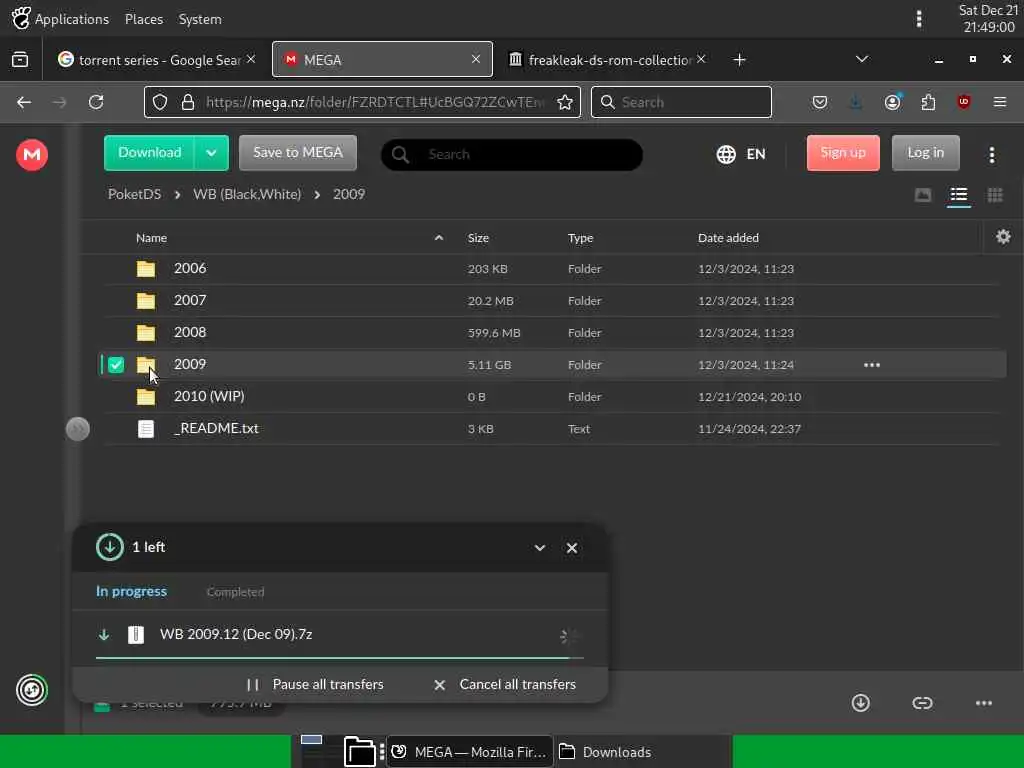This screenshot has width=1024, height=768.
Task: Open column settings gear icon
Action: (1003, 236)
